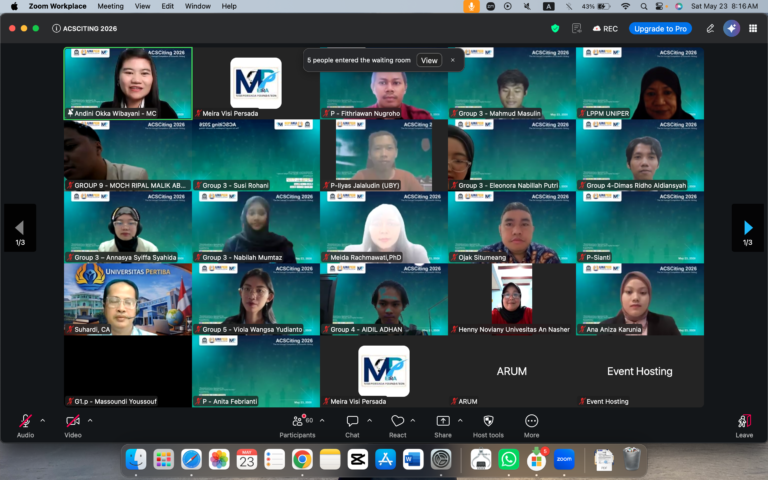Open the meeting summary notes icon
The height and width of the screenshot is (480, 768).
tap(576, 28)
